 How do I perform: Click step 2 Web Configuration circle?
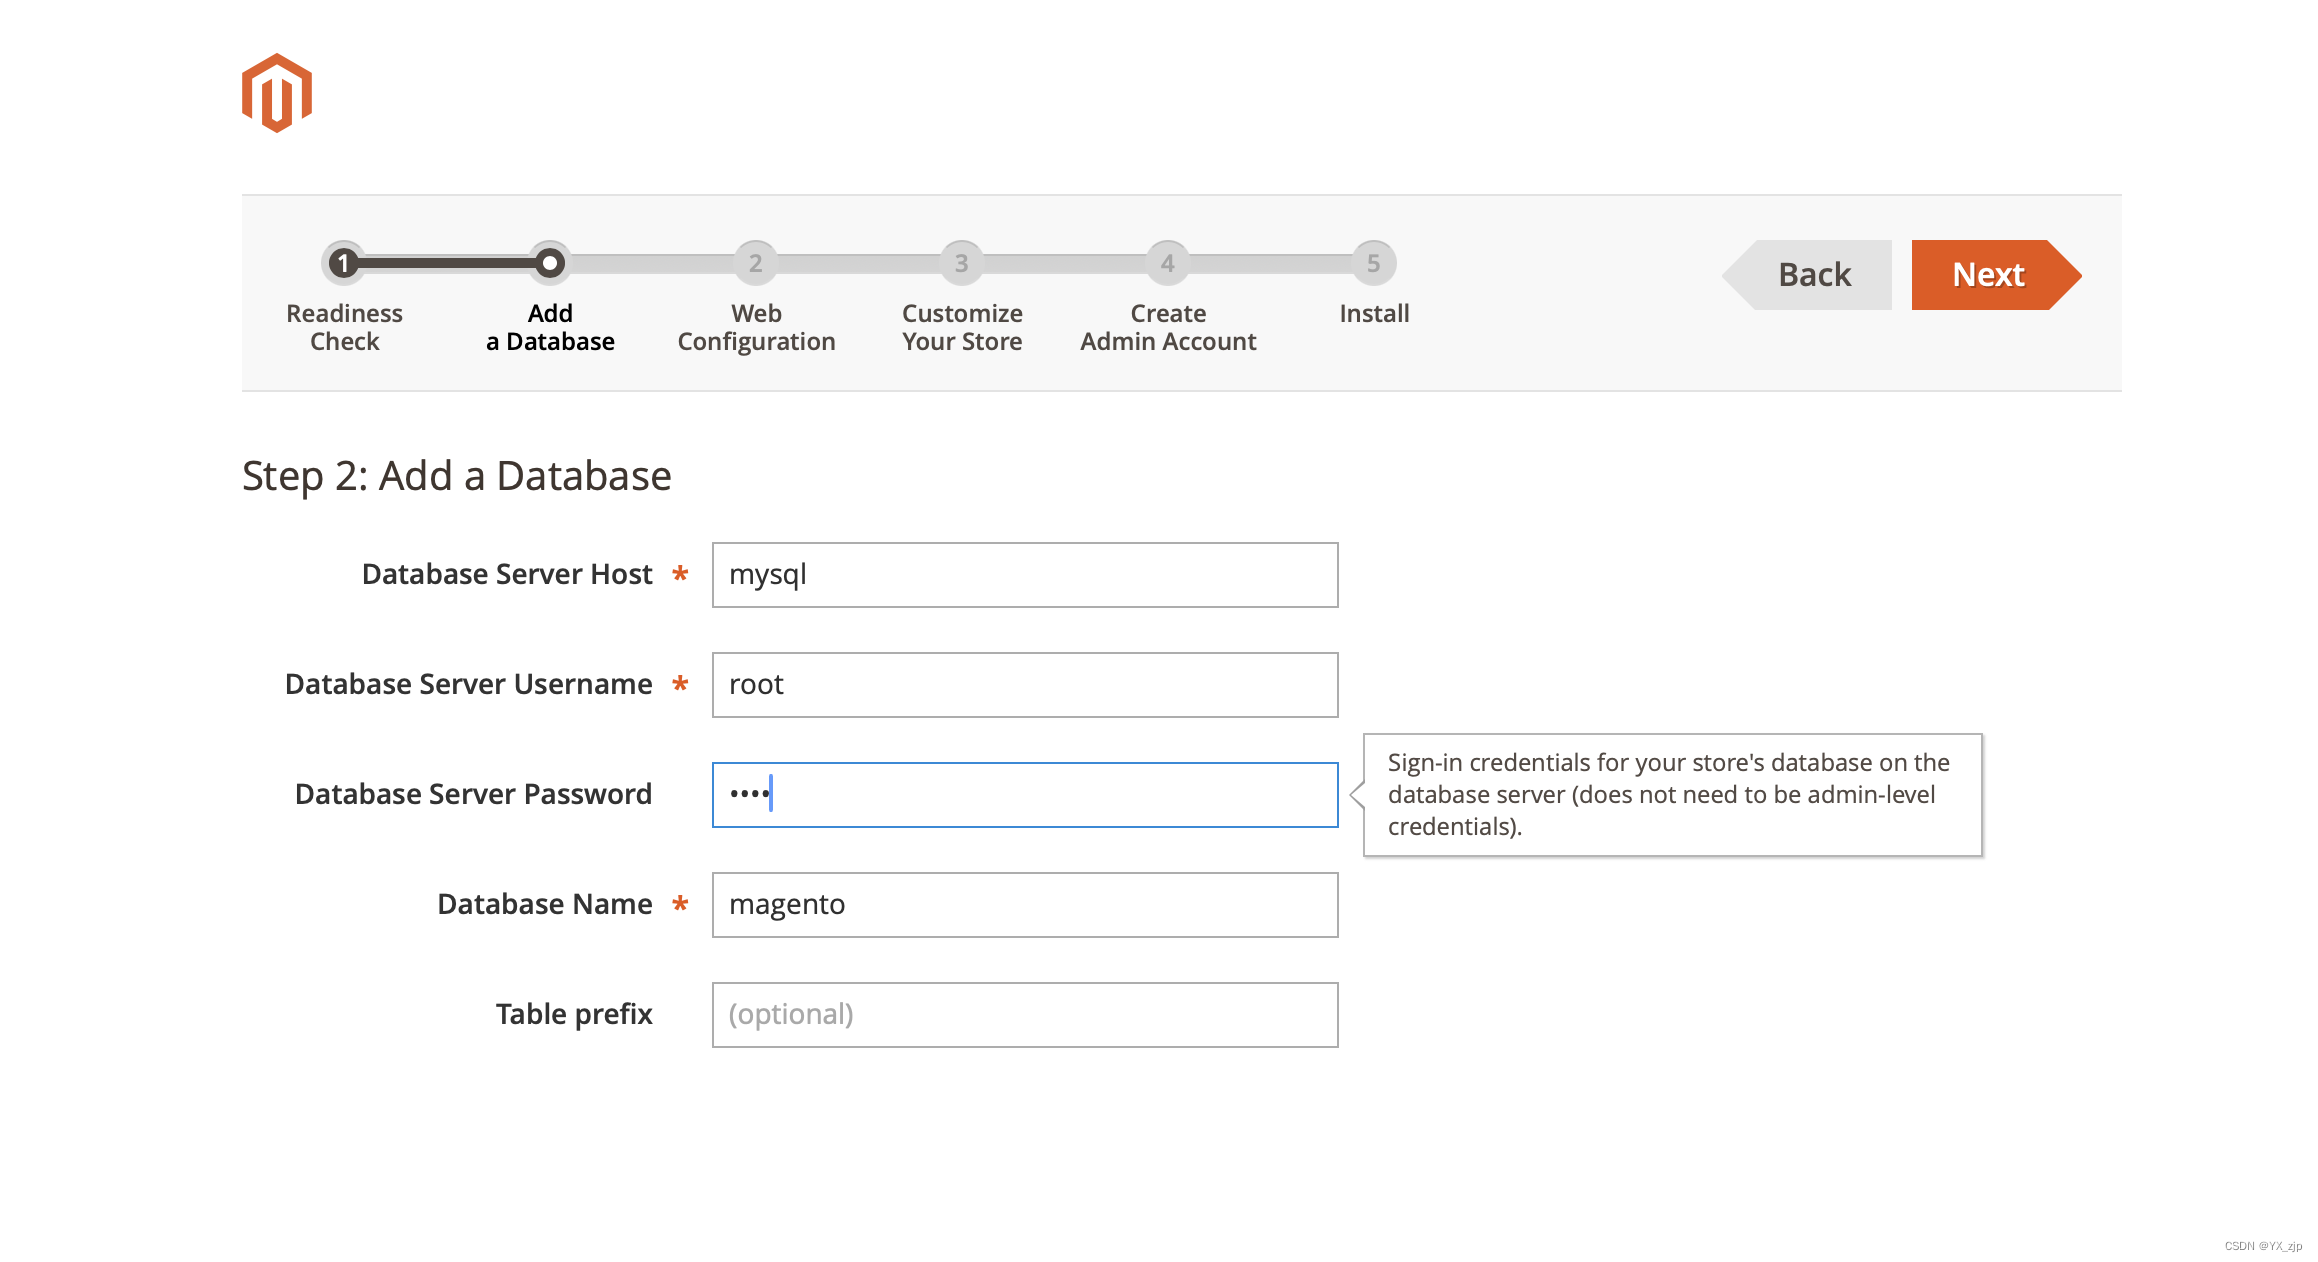click(x=756, y=263)
